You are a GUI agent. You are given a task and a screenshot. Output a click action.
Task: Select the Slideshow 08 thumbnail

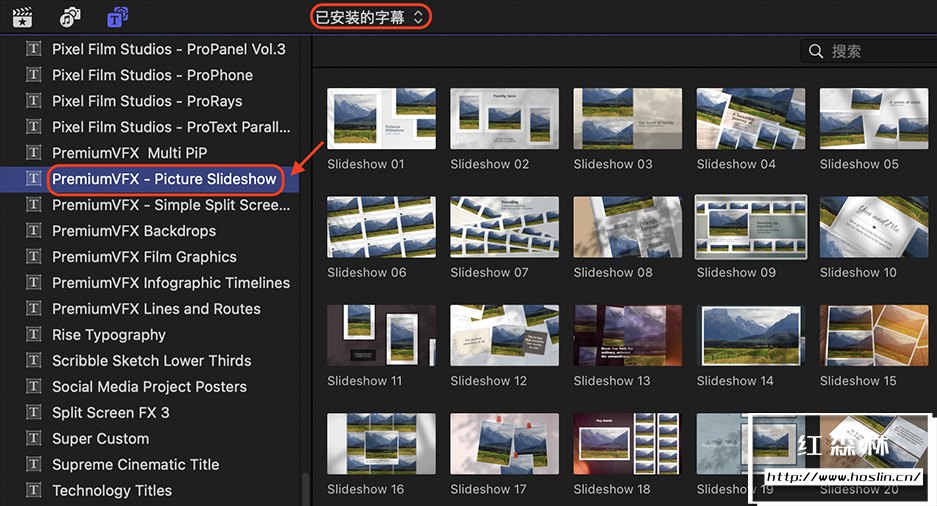pos(627,227)
